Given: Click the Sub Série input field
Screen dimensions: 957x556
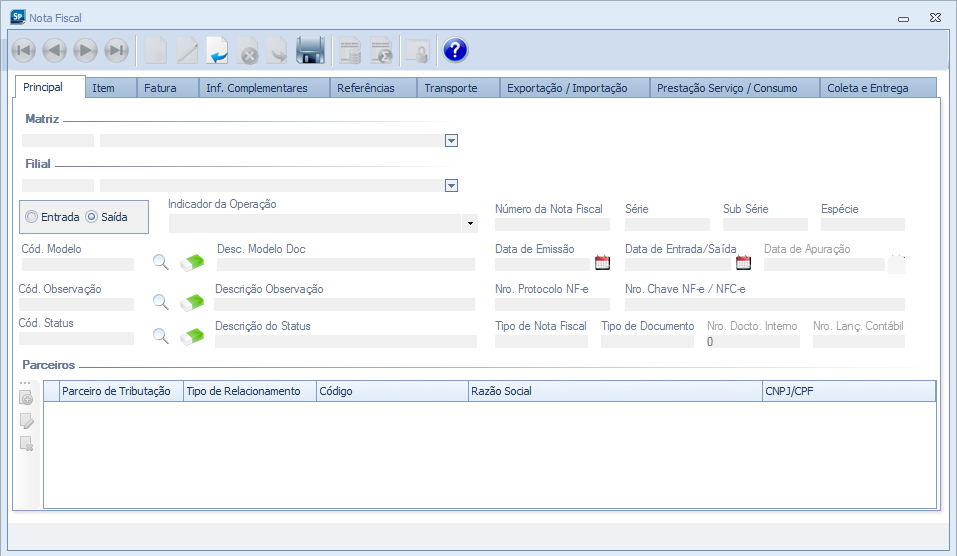Looking at the screenshot, I should [765, 225].
